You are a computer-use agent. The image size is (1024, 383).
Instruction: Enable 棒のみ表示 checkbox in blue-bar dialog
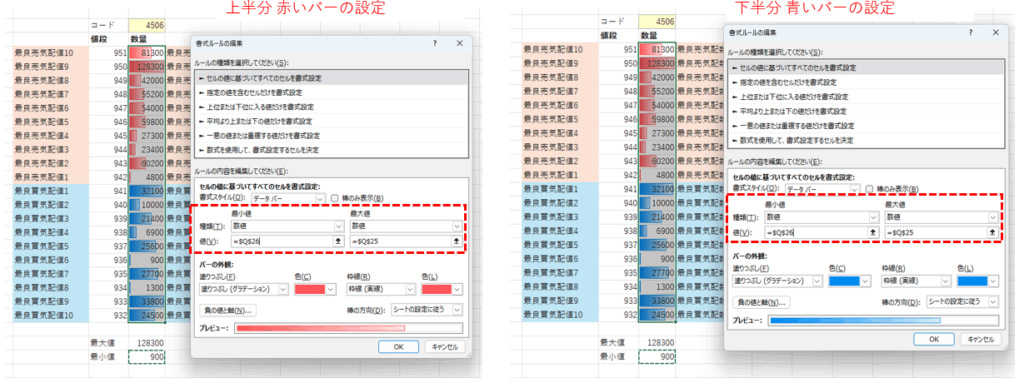[x=869, y=188]
